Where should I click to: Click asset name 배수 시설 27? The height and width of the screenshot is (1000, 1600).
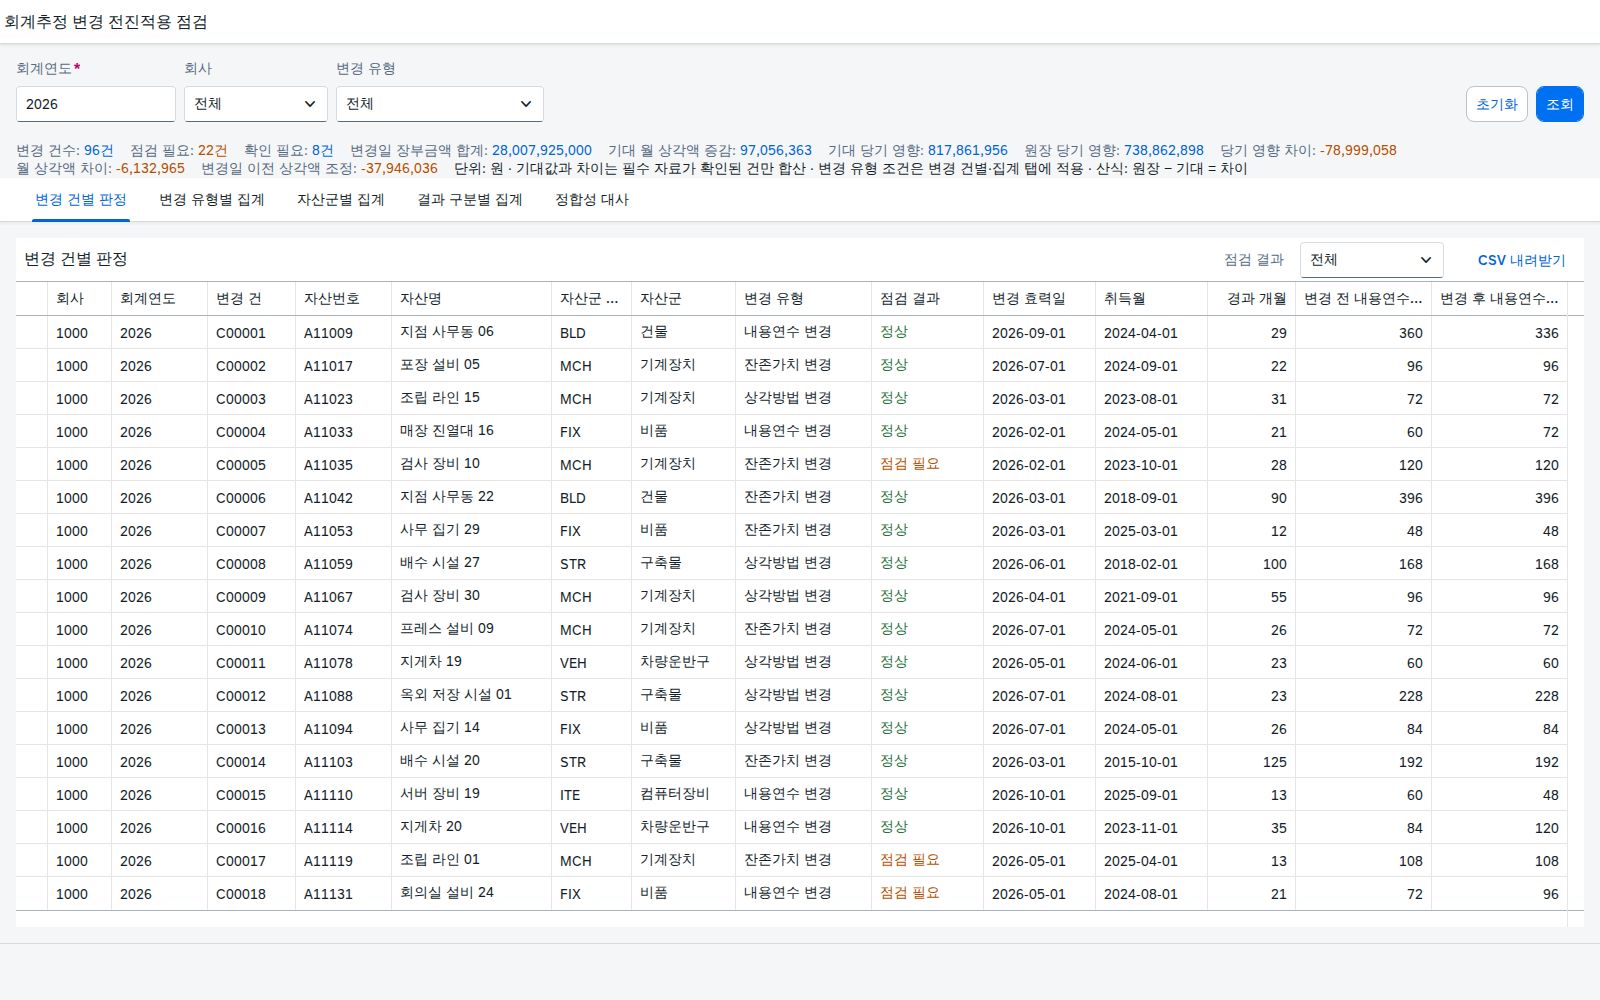(440, 563)
